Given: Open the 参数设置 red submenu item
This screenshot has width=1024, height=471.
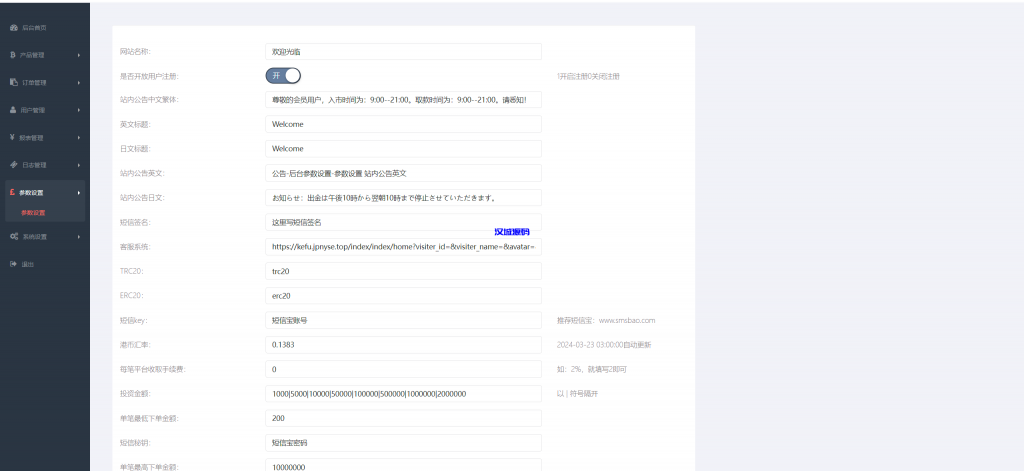Looking at the screenshot, I should click(x=33, y=213).
